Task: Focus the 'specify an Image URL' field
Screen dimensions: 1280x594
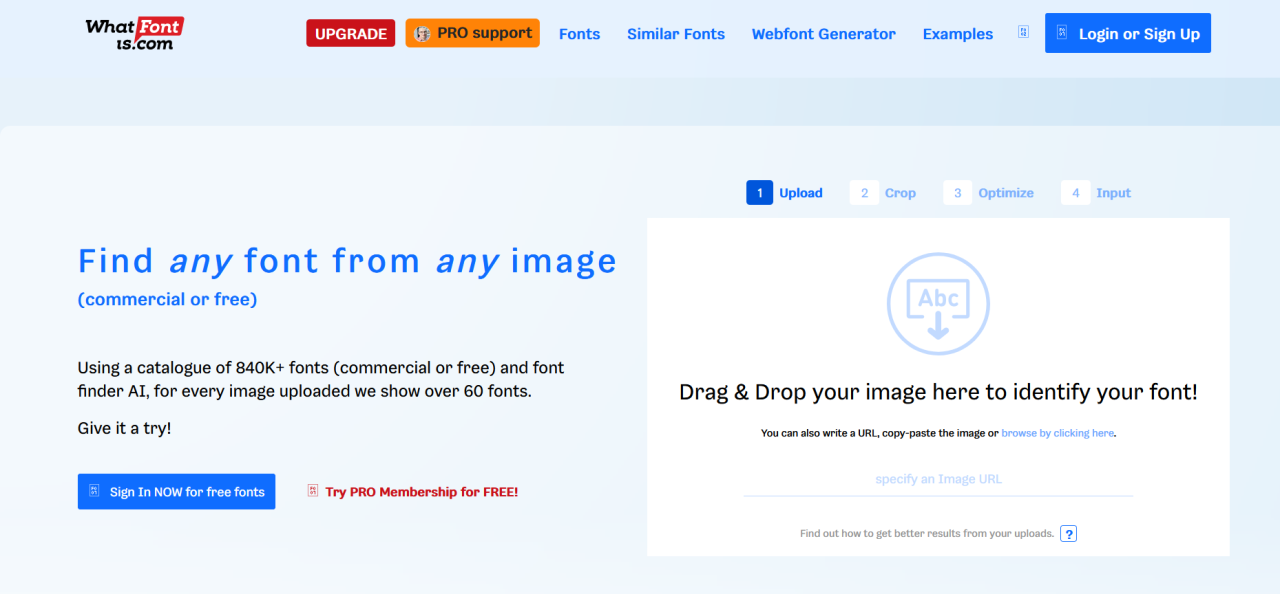Action: (x=938, y=479)
